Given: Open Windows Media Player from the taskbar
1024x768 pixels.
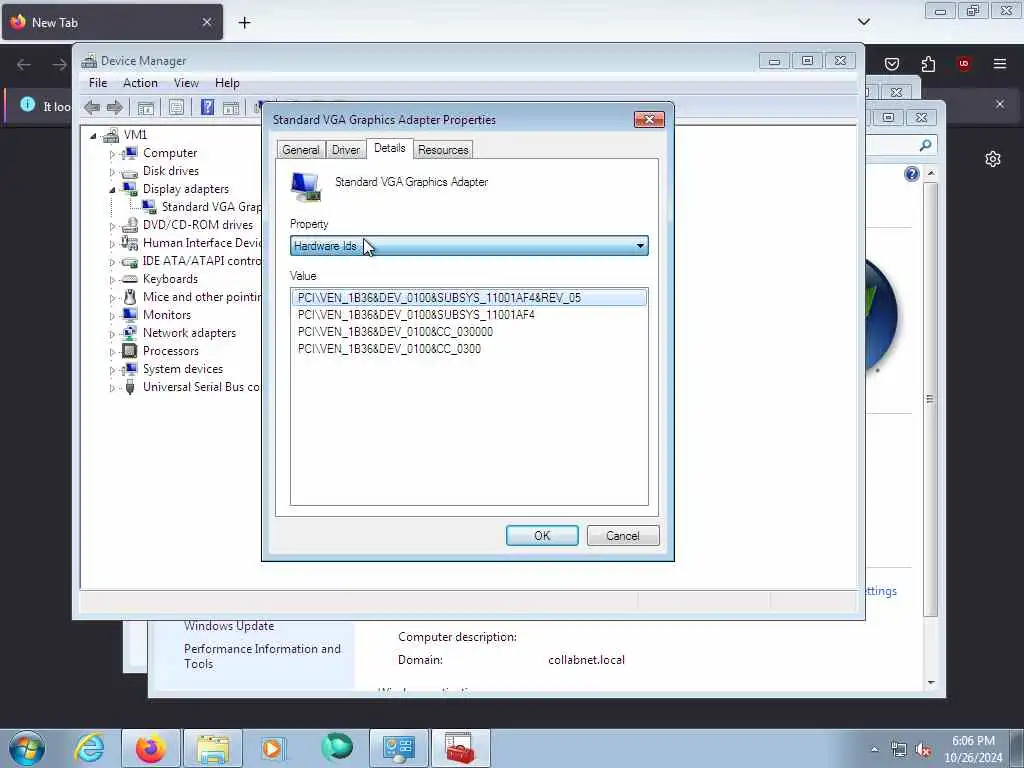Looking at the screenshot, I should tap(274, 748).
